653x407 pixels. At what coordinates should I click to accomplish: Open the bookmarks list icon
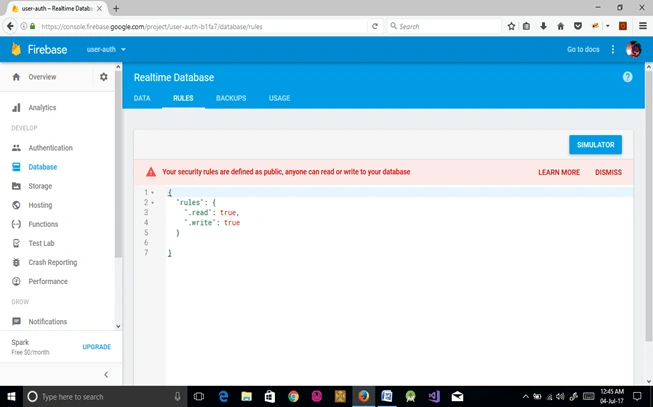point(526,26)
